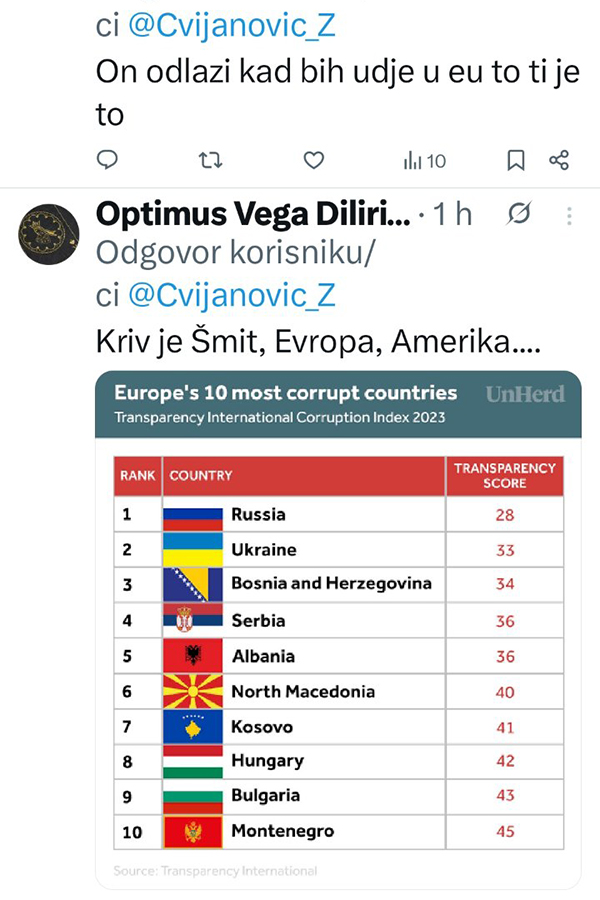
Task: Share the top tweet
Action: point(559,160)
